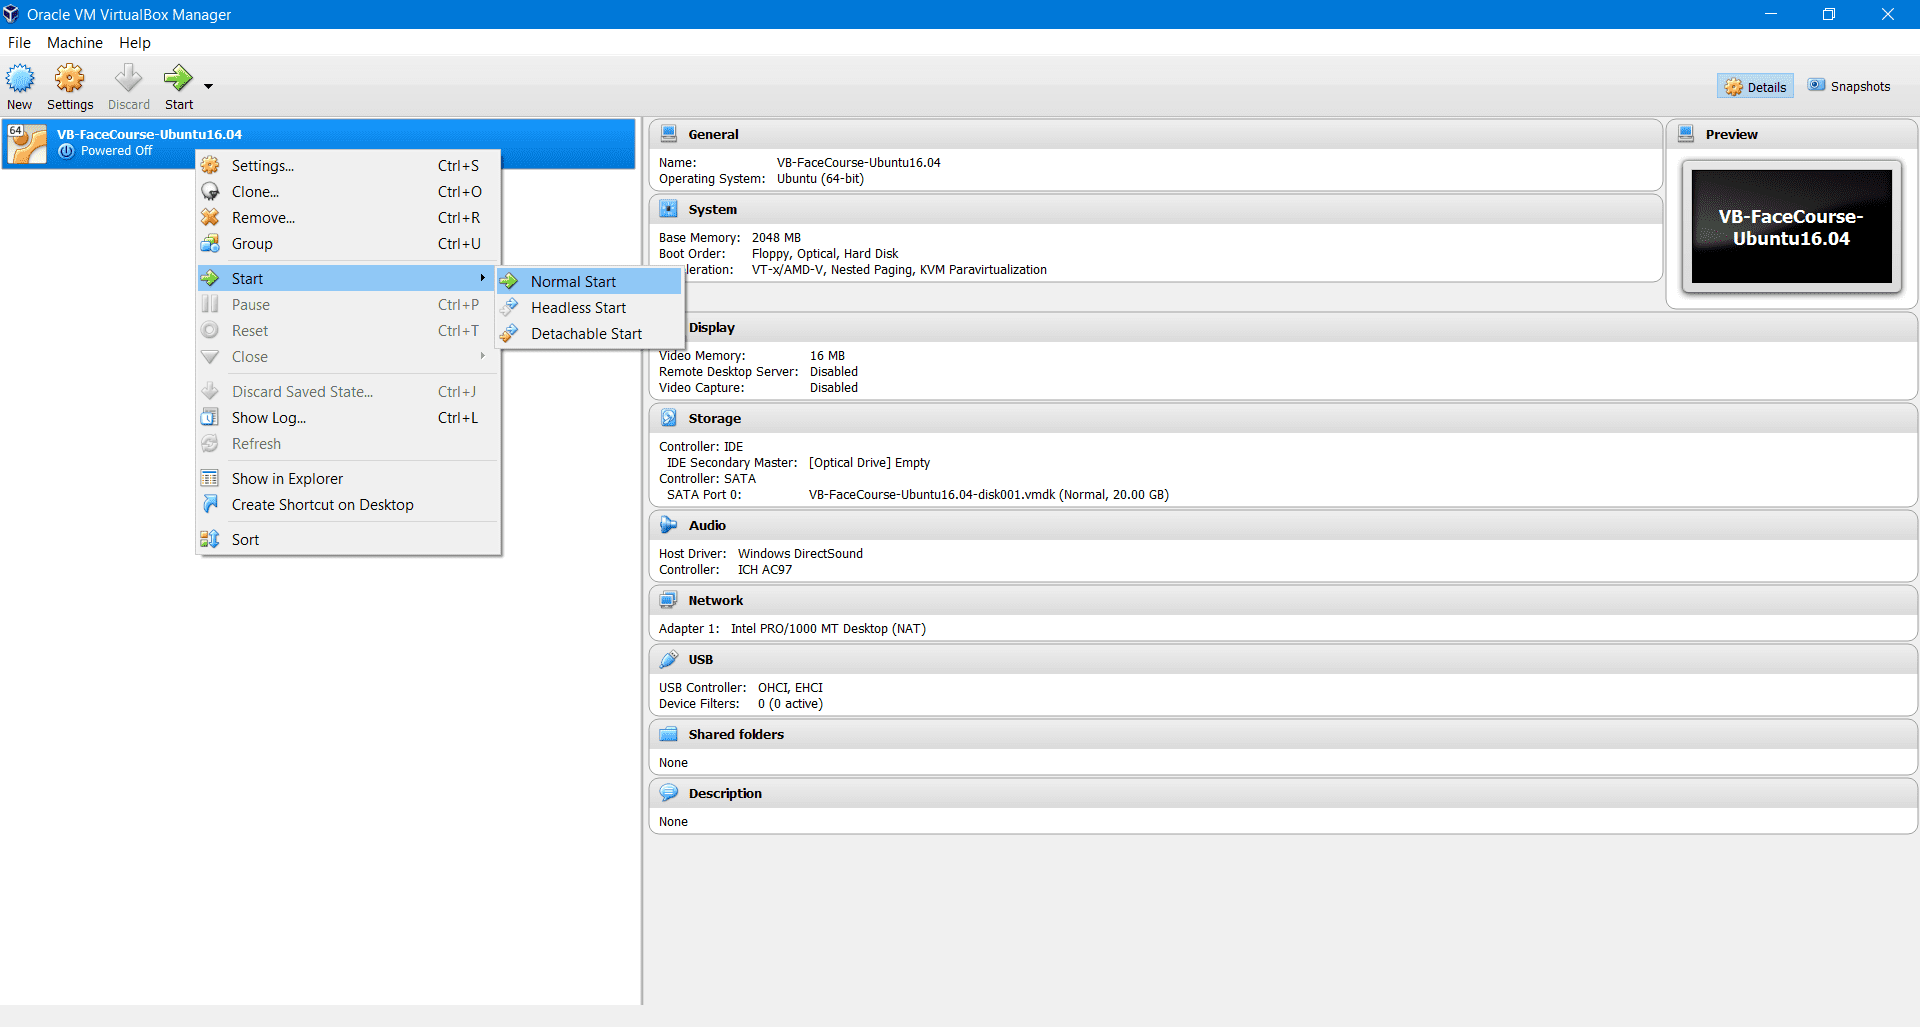Click the USB section header
The image size is (1920, 1027).
(x=1283, y=659)
